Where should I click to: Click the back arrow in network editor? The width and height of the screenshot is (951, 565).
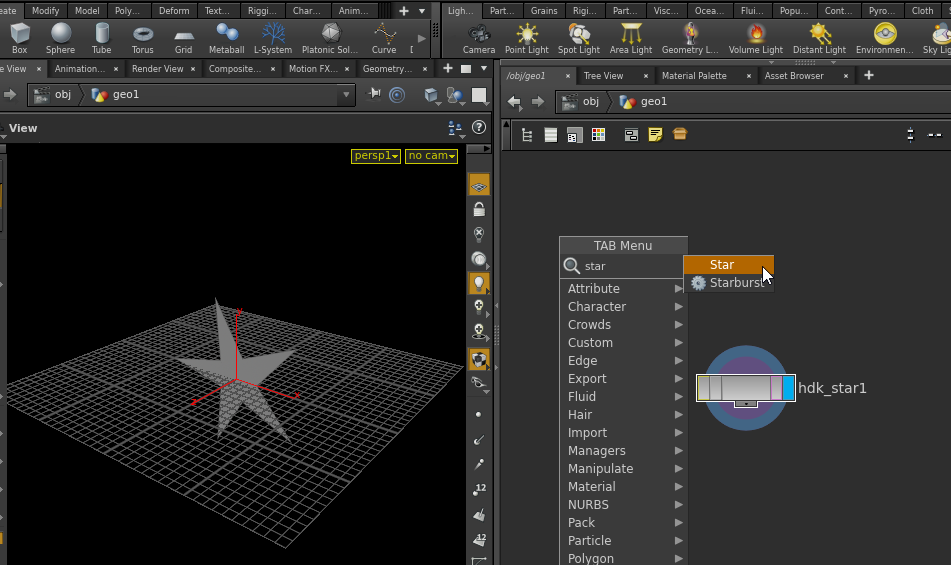click(x=515, y=102)
